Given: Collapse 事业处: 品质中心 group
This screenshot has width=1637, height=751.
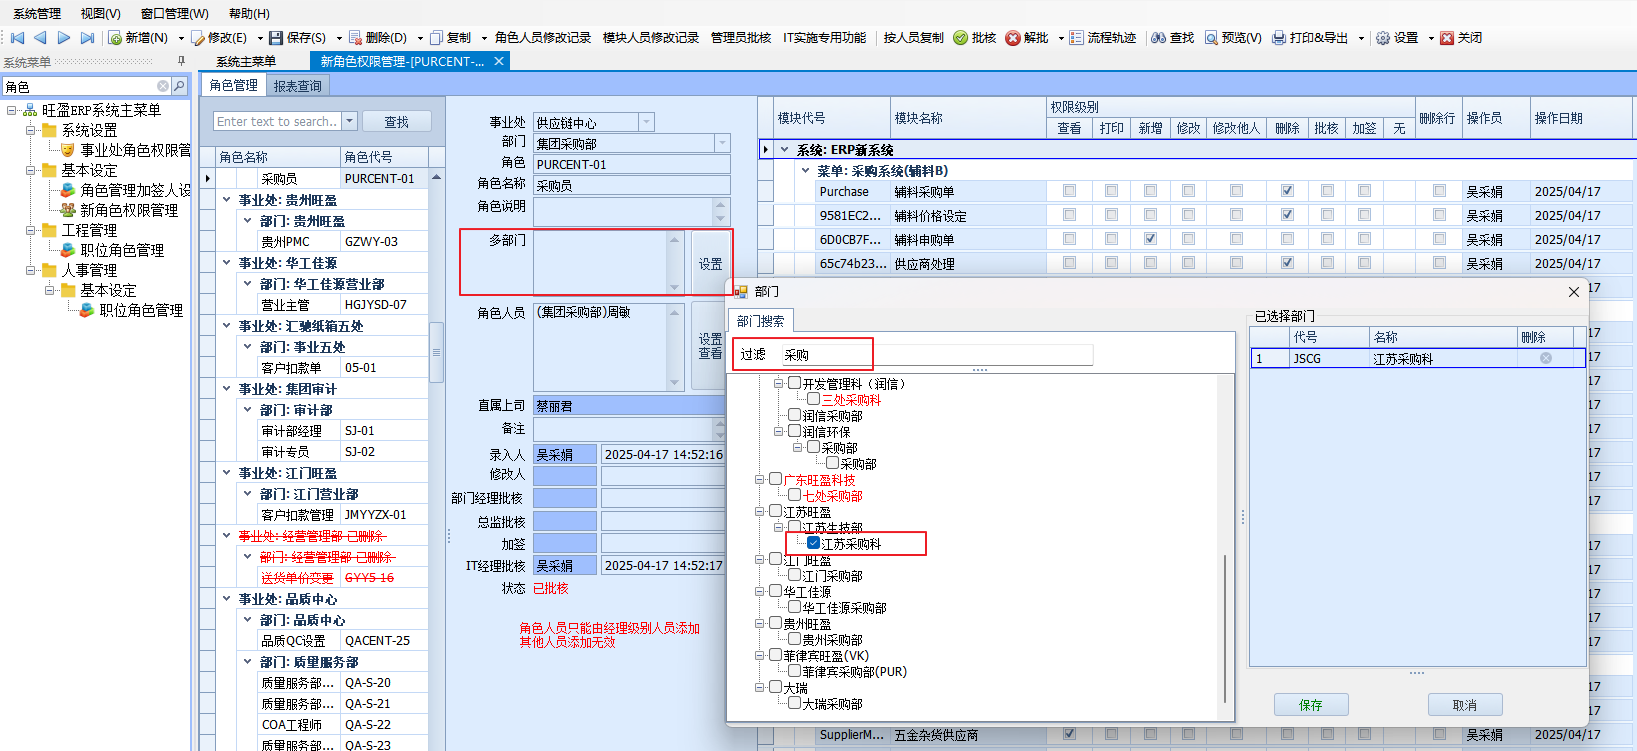Looking at the screenshot, I should point(227,599).
